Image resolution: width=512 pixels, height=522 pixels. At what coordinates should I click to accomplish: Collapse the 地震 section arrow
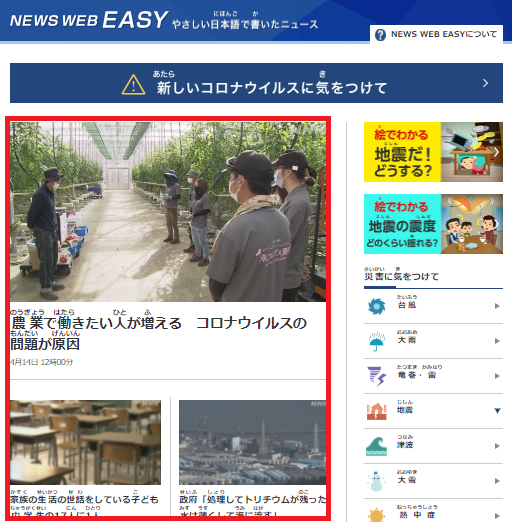497,411
